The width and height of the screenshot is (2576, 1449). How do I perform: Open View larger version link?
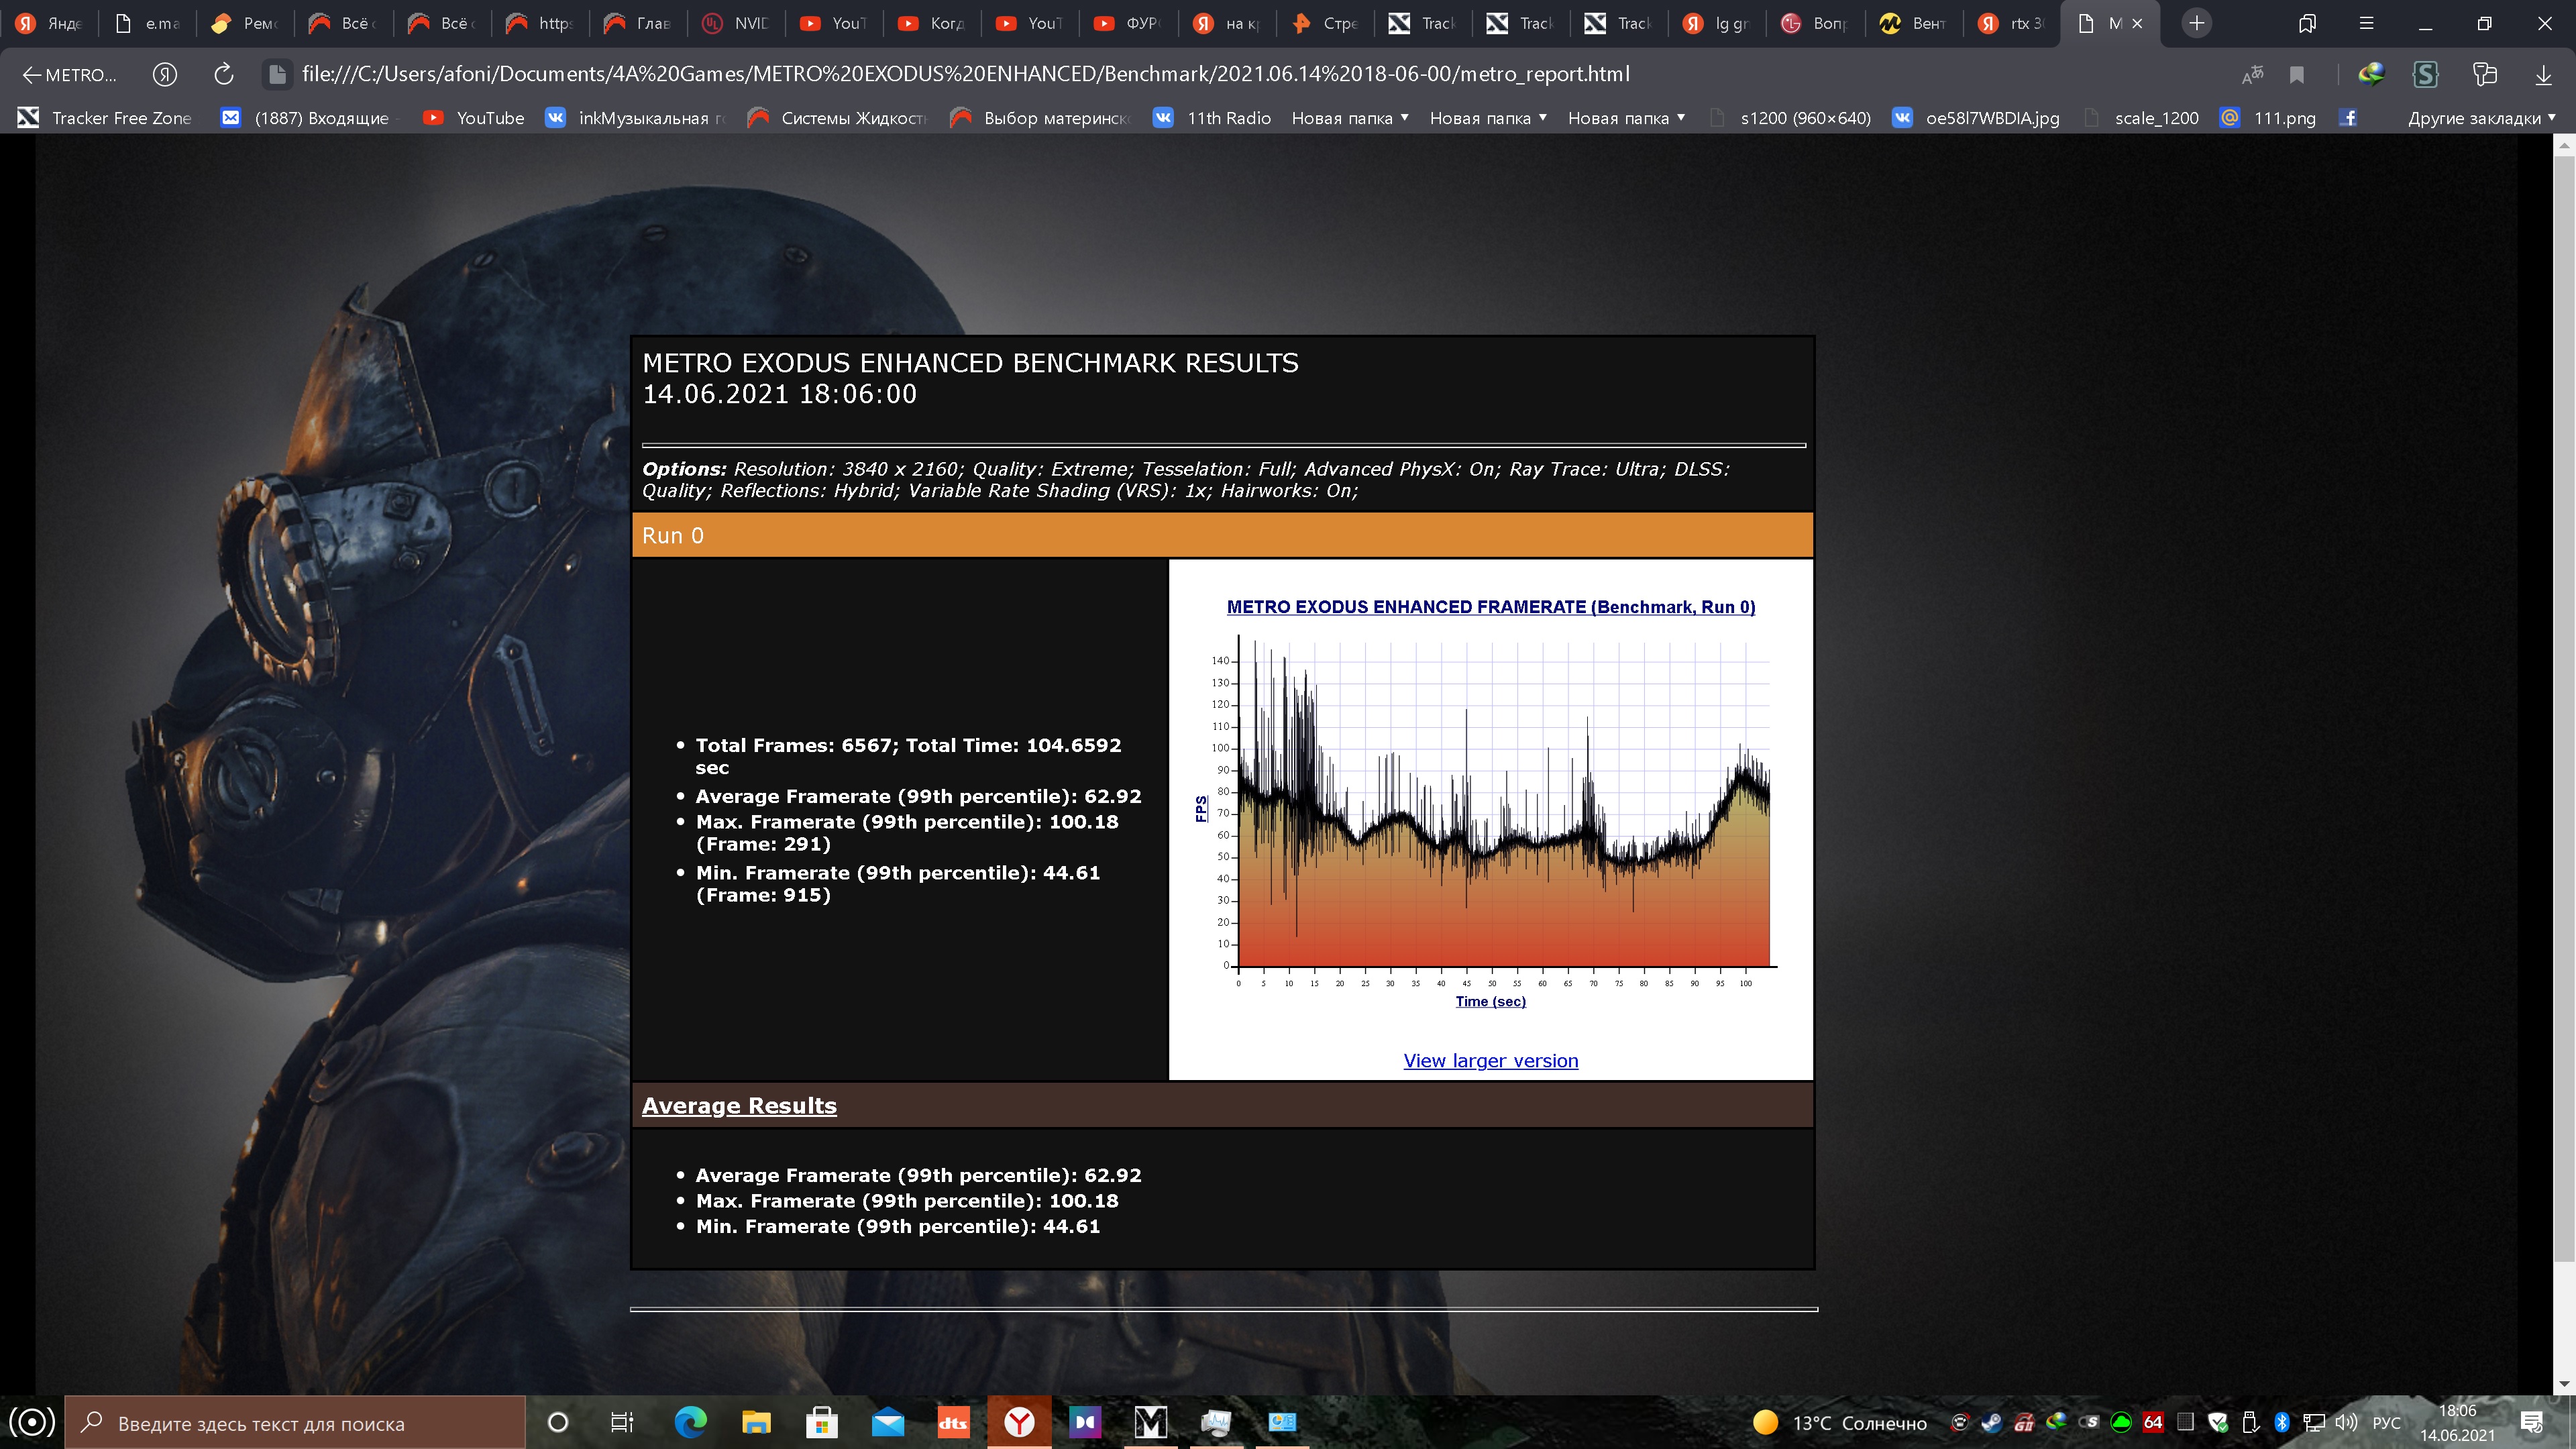[1490, 1061]
